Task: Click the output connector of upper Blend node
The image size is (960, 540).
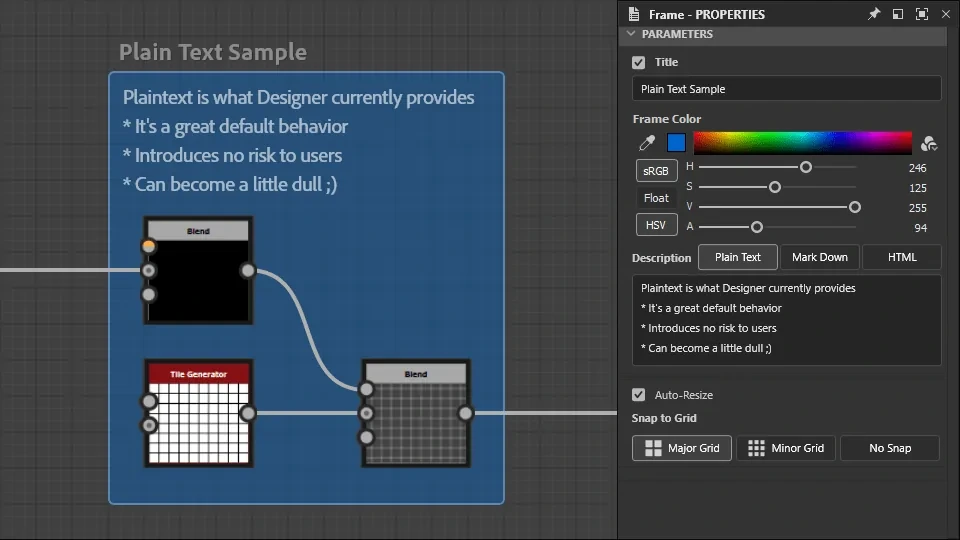Action: pyautogui.click(x=247, y=271)
